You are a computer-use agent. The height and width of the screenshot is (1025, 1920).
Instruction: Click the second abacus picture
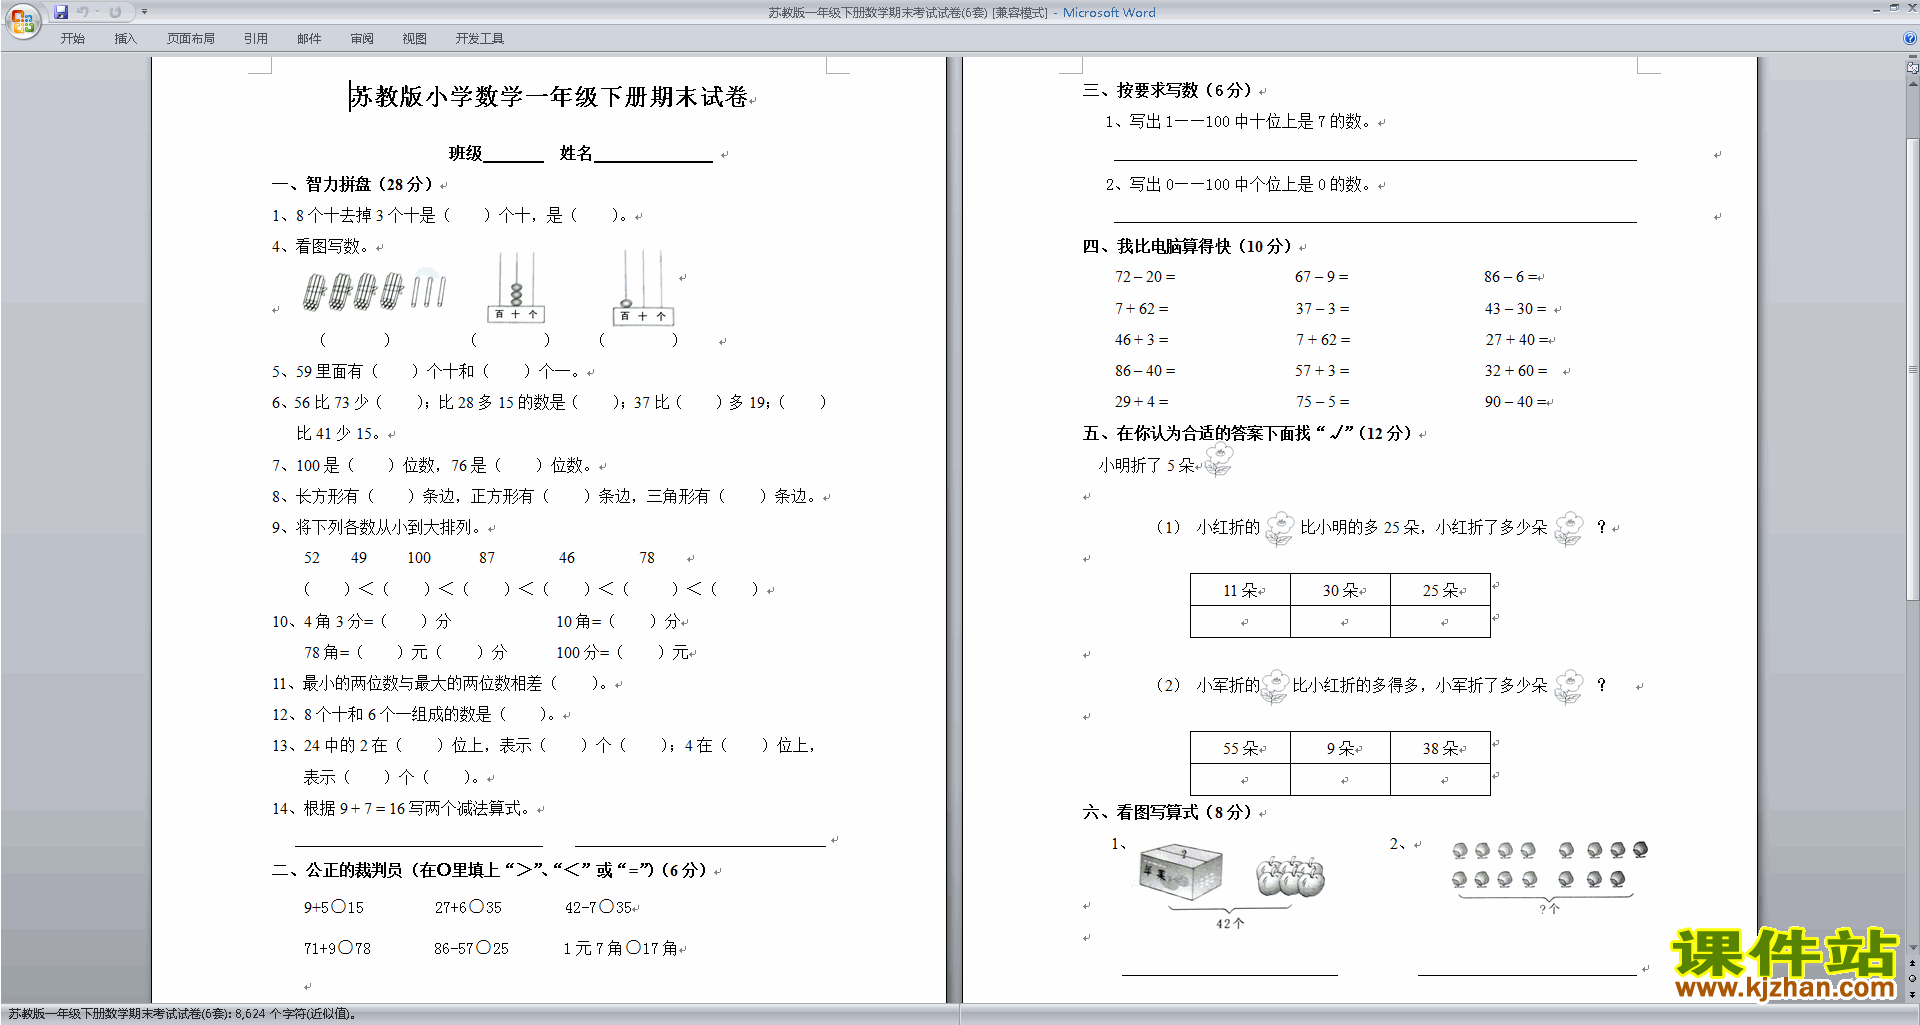pos(644,288)
